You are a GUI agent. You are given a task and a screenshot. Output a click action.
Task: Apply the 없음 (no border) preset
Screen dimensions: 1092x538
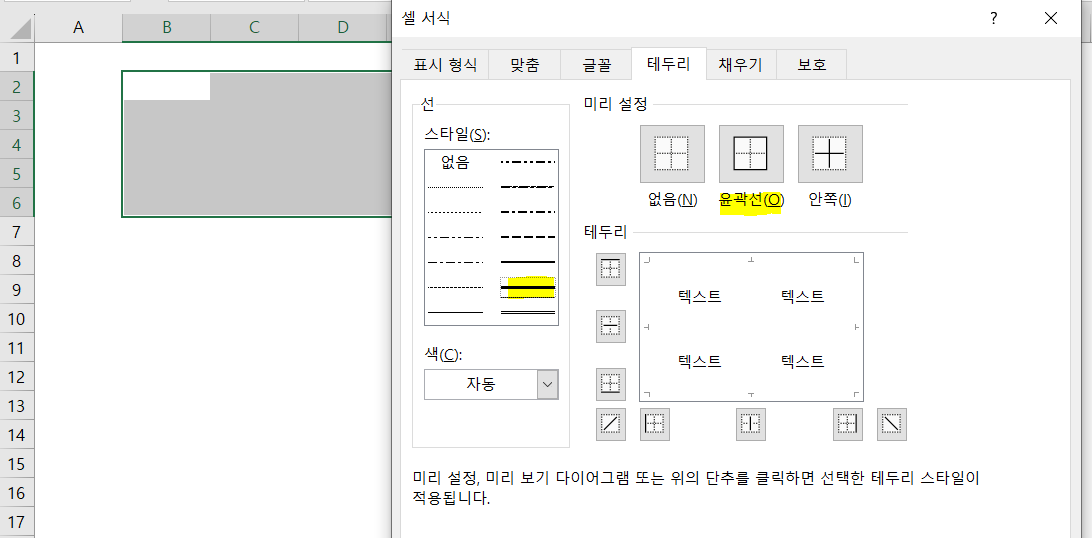pos(672,152)
